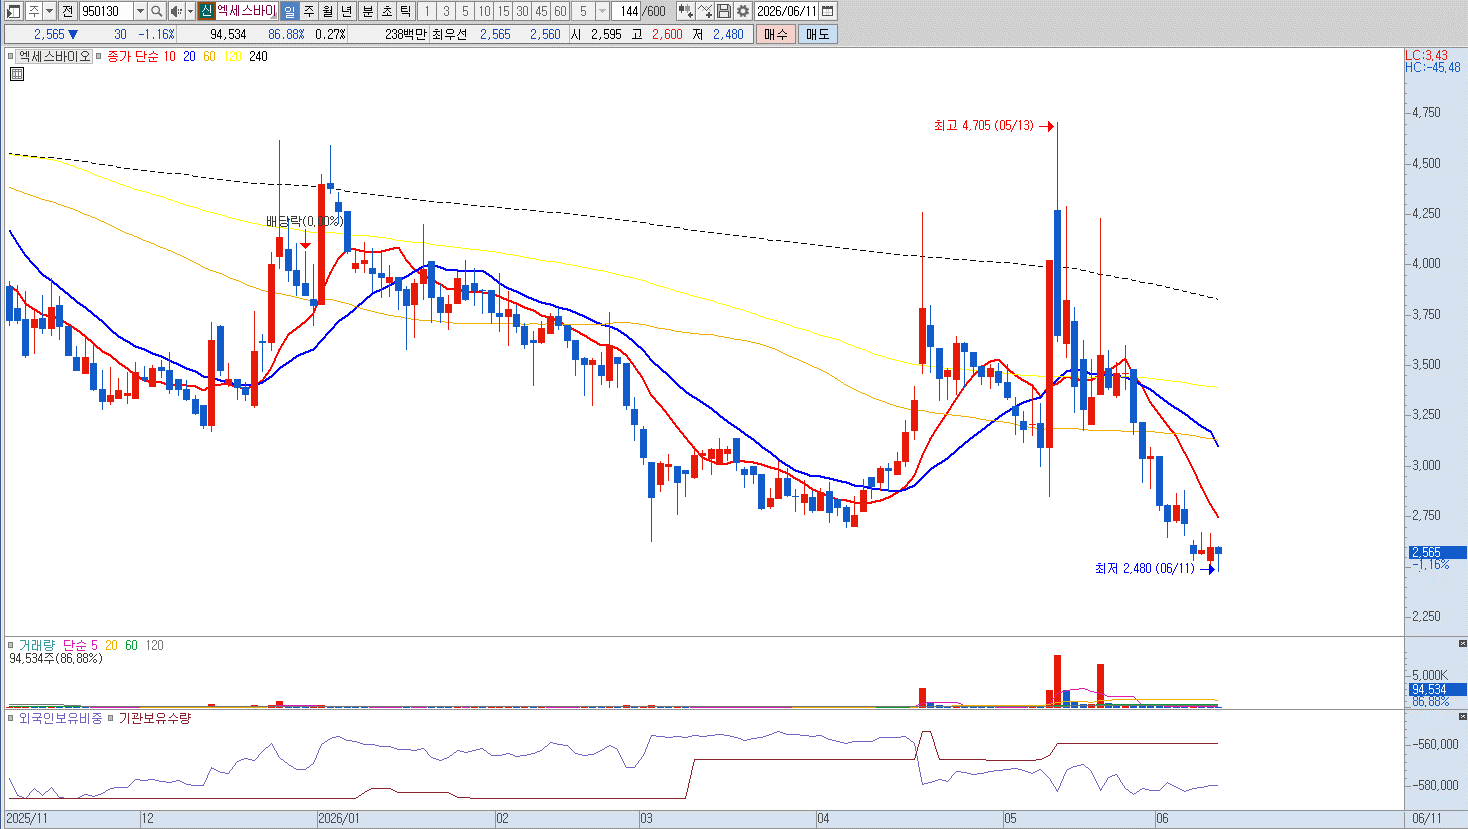1468x829 pixels.
Task: Switch to weekly 주 period
Action: (308, 11)
